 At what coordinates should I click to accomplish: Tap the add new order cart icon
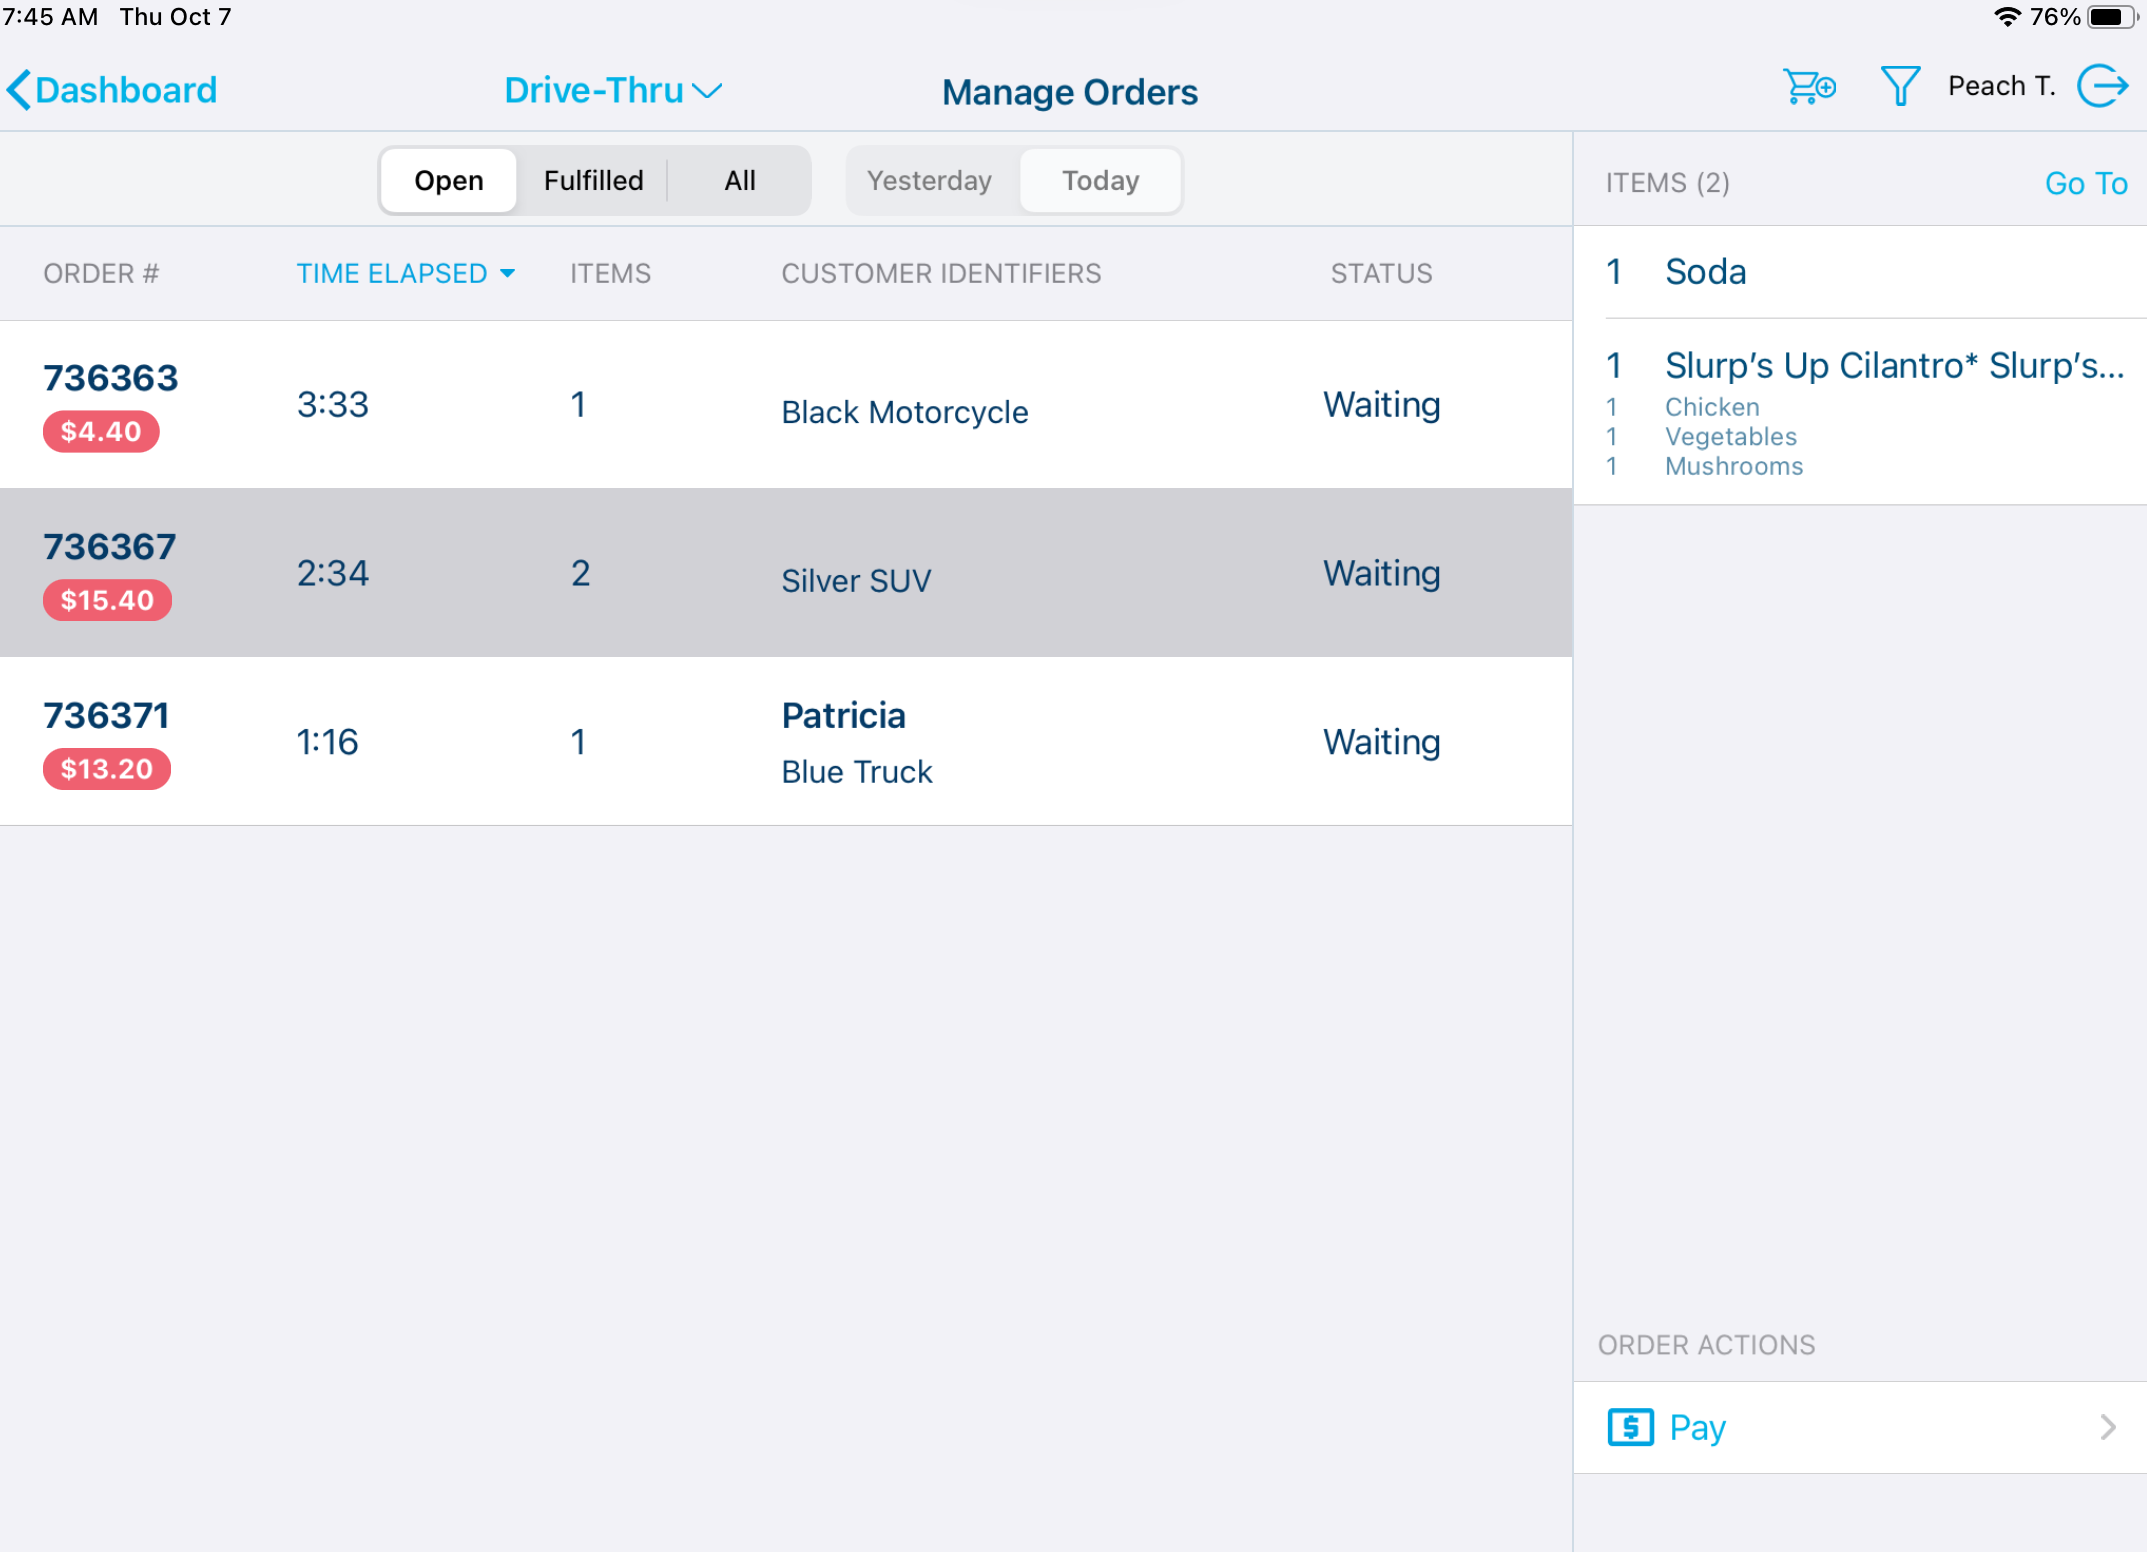click(x=1808, y=87)
